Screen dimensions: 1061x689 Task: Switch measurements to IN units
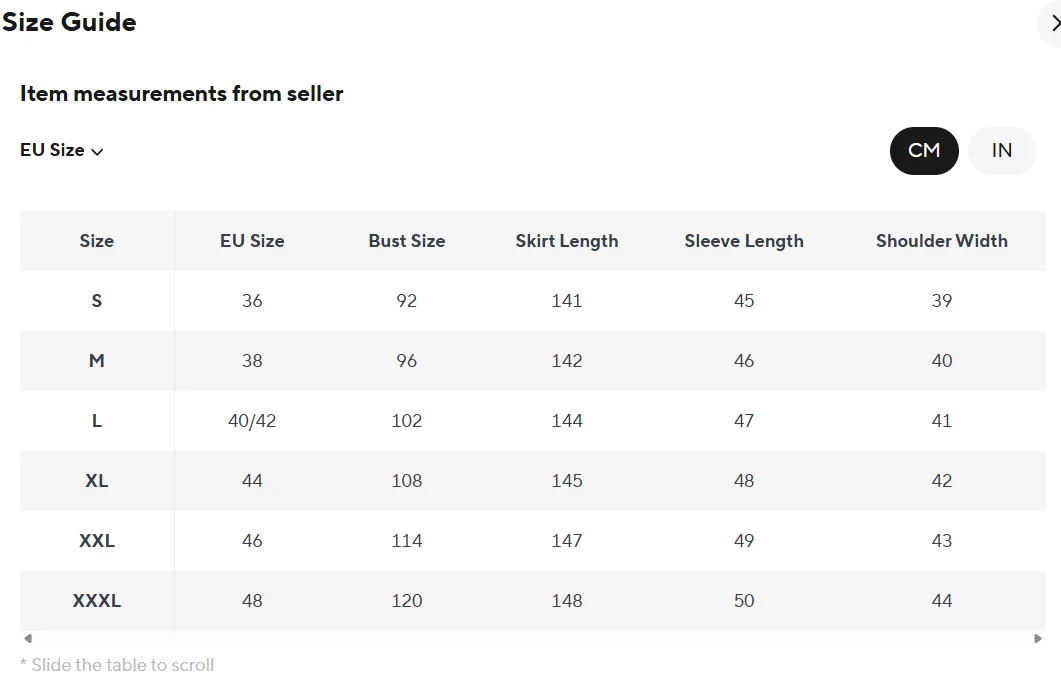1002,151
